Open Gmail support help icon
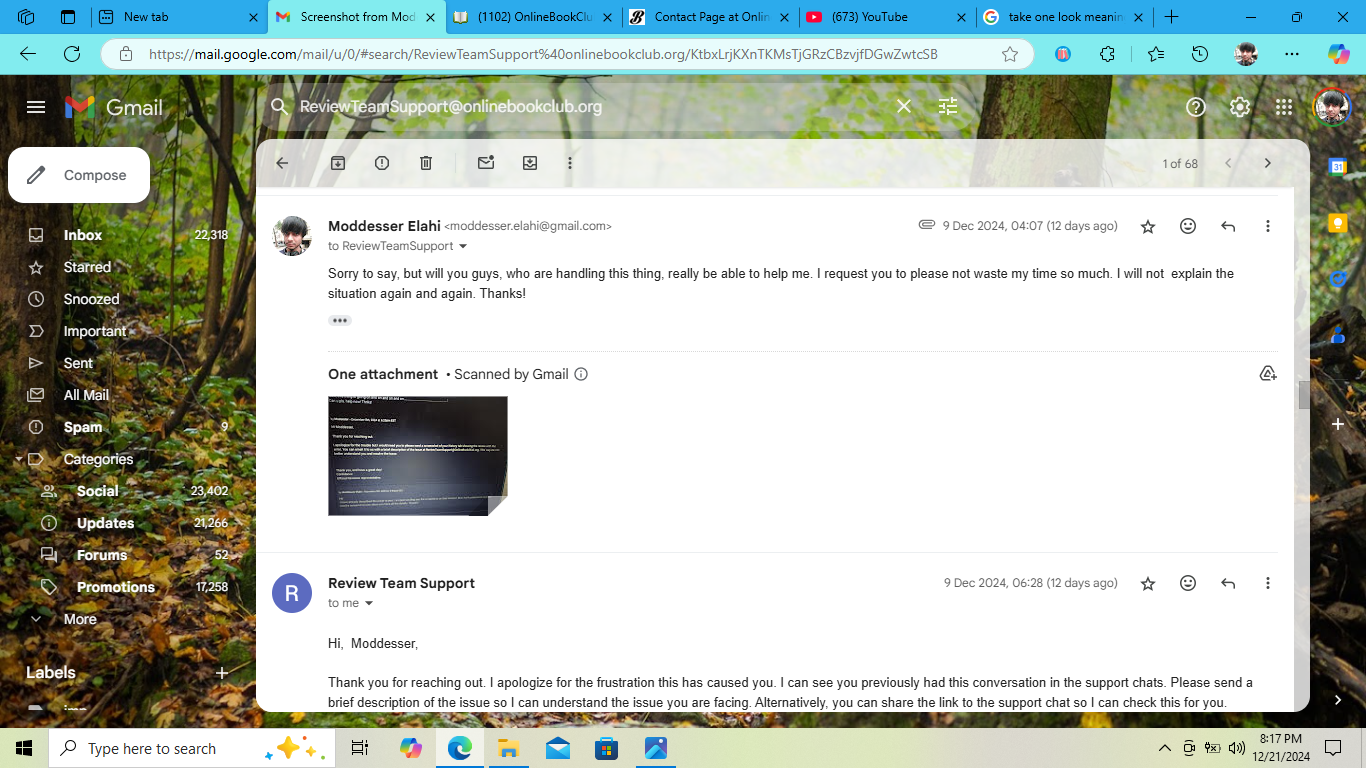 coord(1196,107)
